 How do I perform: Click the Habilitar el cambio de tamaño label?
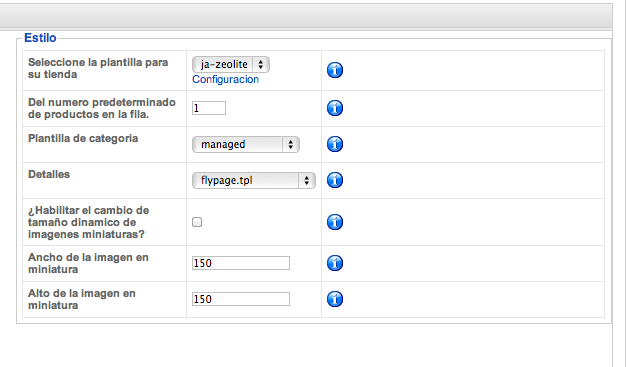tap(88, 222)
